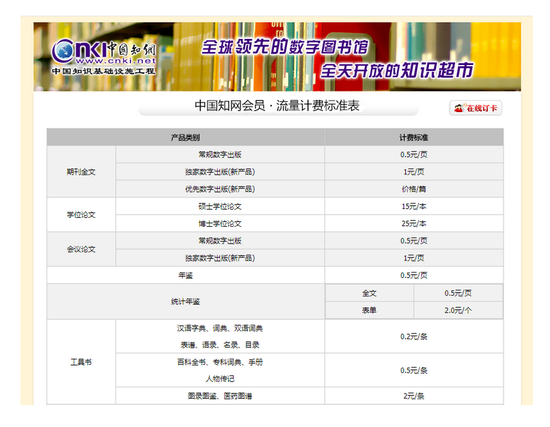Click 独家数字出版(新产品) under 期刊全文
This screenshot has height=427, width=550.
(220, 172)
